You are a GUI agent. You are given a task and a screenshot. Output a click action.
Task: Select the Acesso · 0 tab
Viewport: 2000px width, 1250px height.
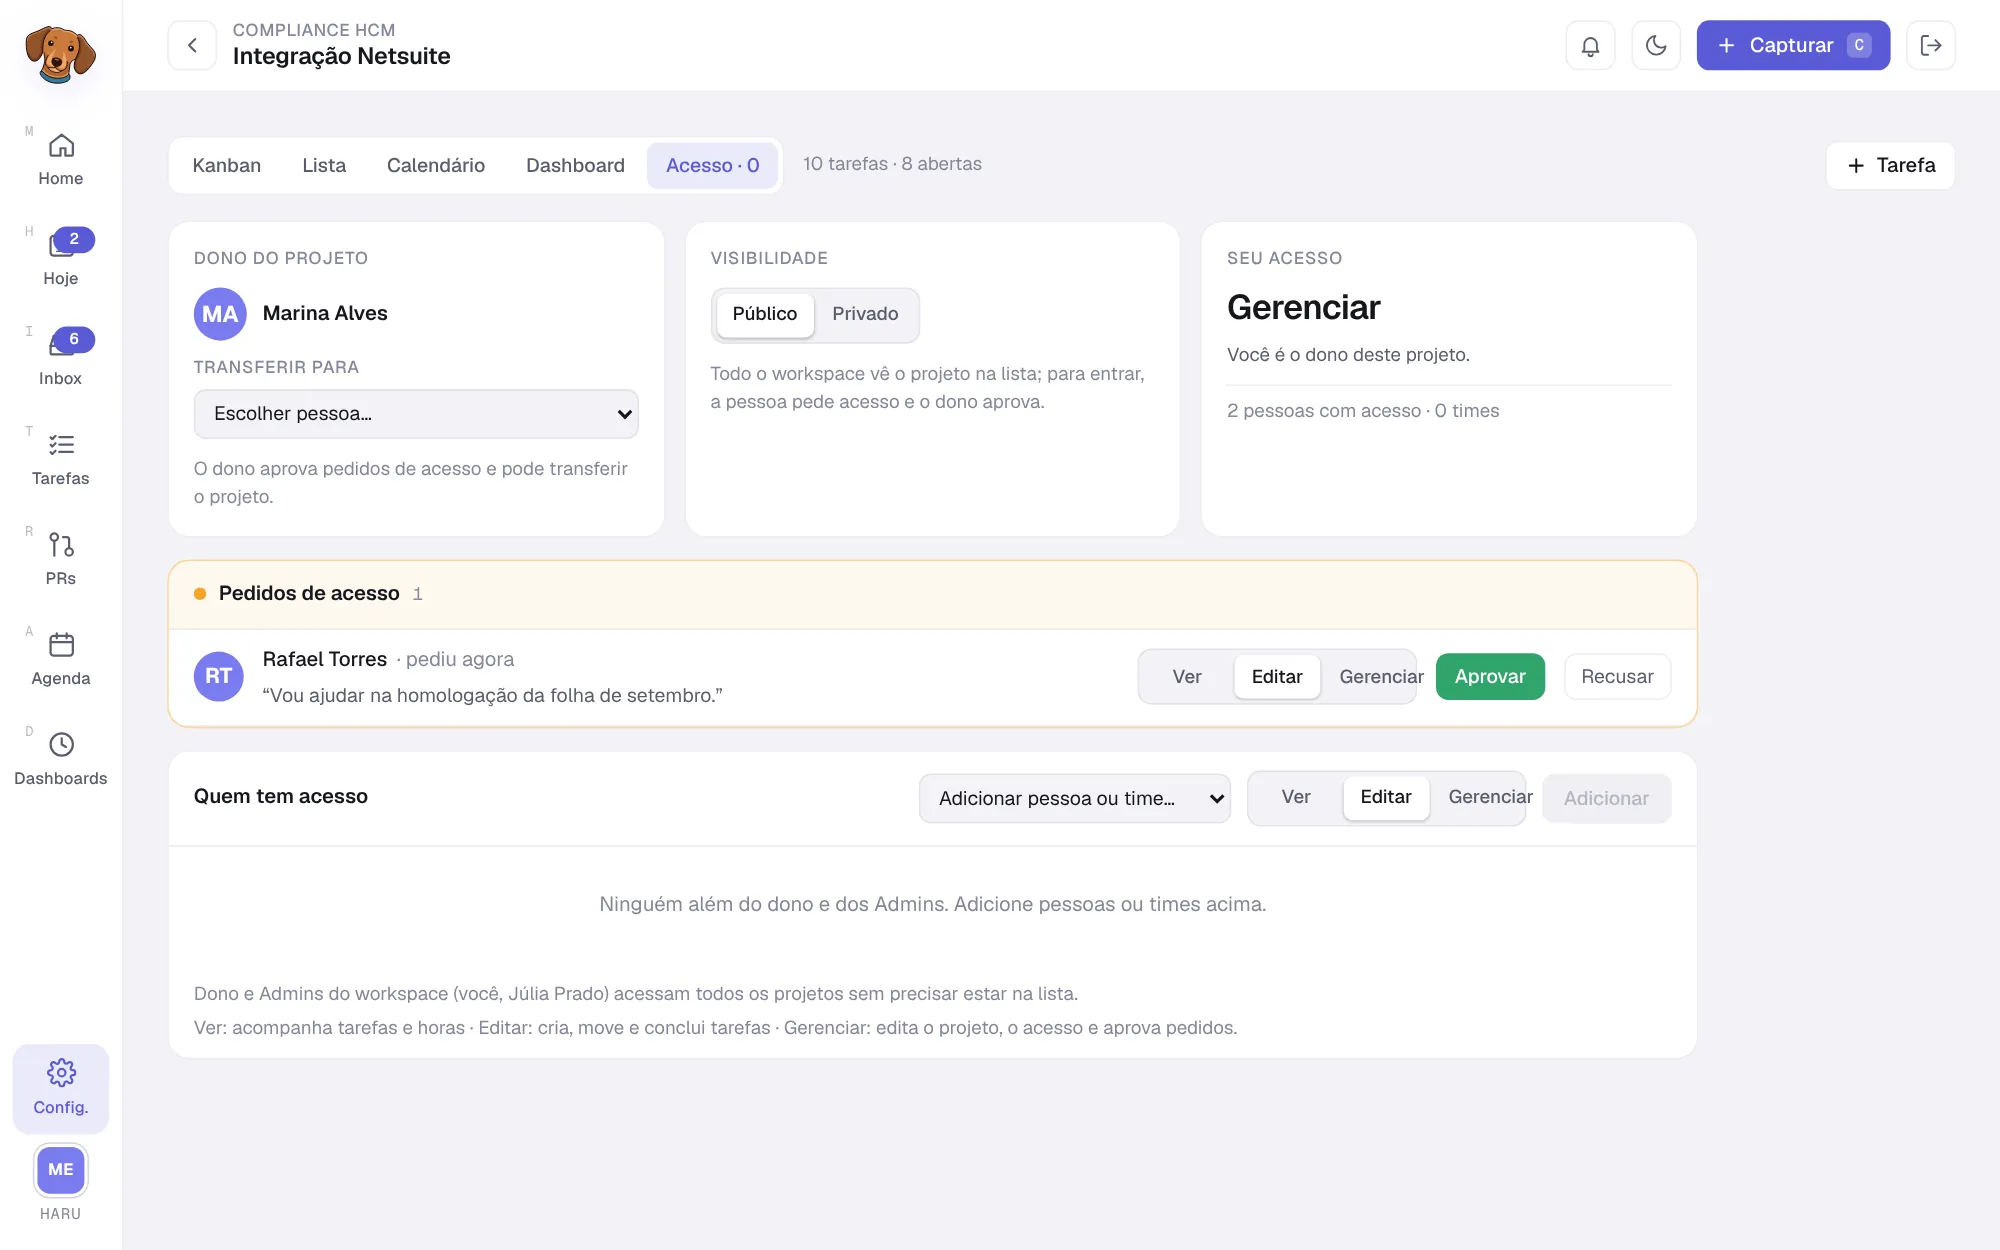pos(713,165)
